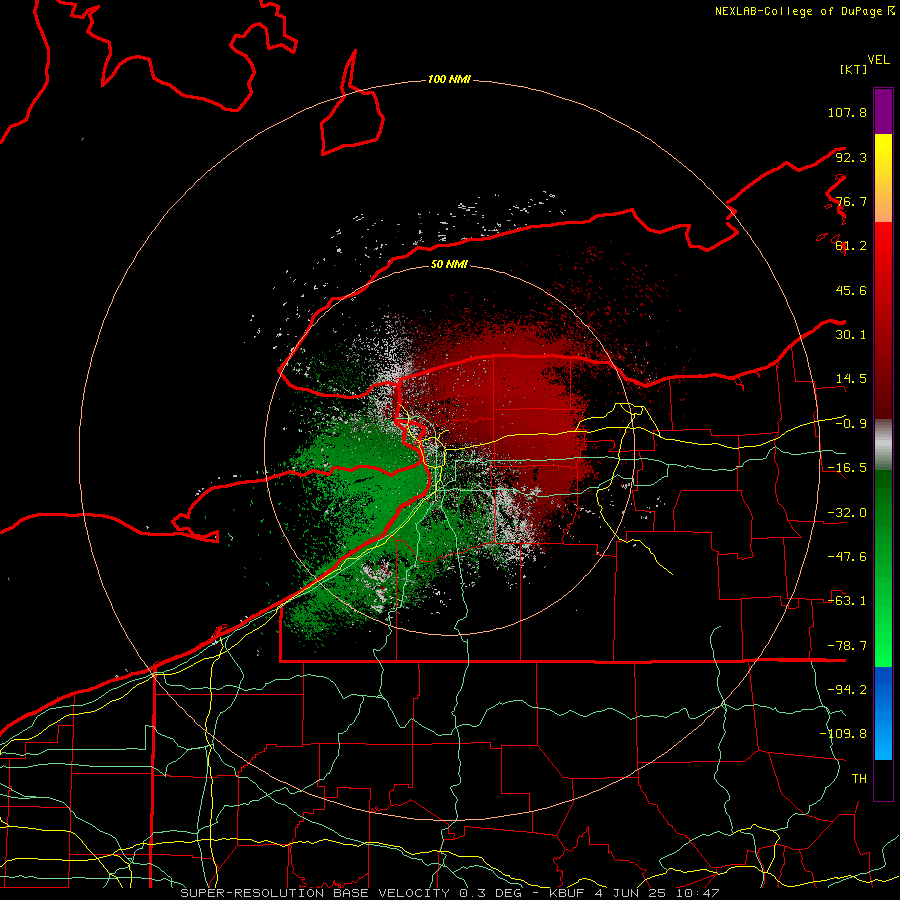Click the TH label near color bar bottom
This screenshot has height=900, width=900.
(x=859, y=779)
